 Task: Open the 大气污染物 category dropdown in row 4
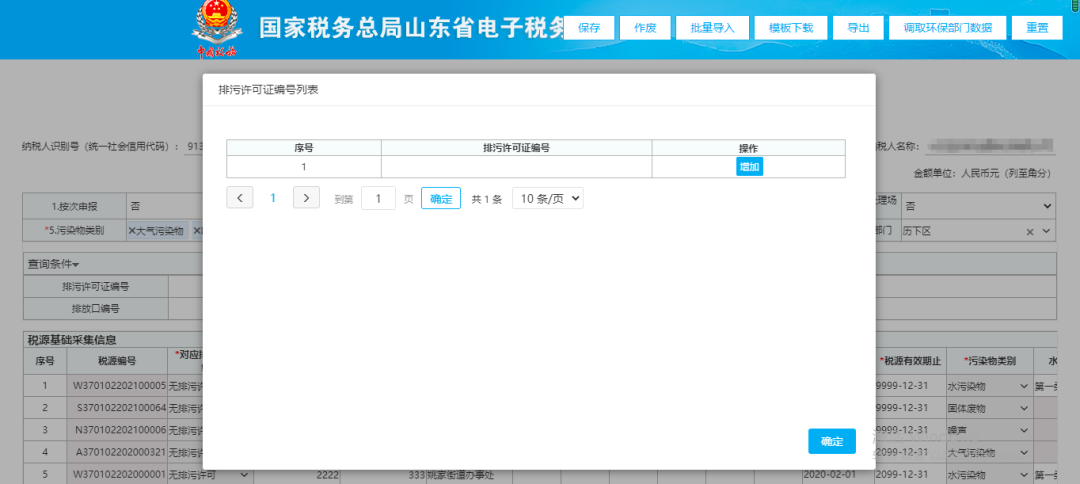(x=988, y=453)
